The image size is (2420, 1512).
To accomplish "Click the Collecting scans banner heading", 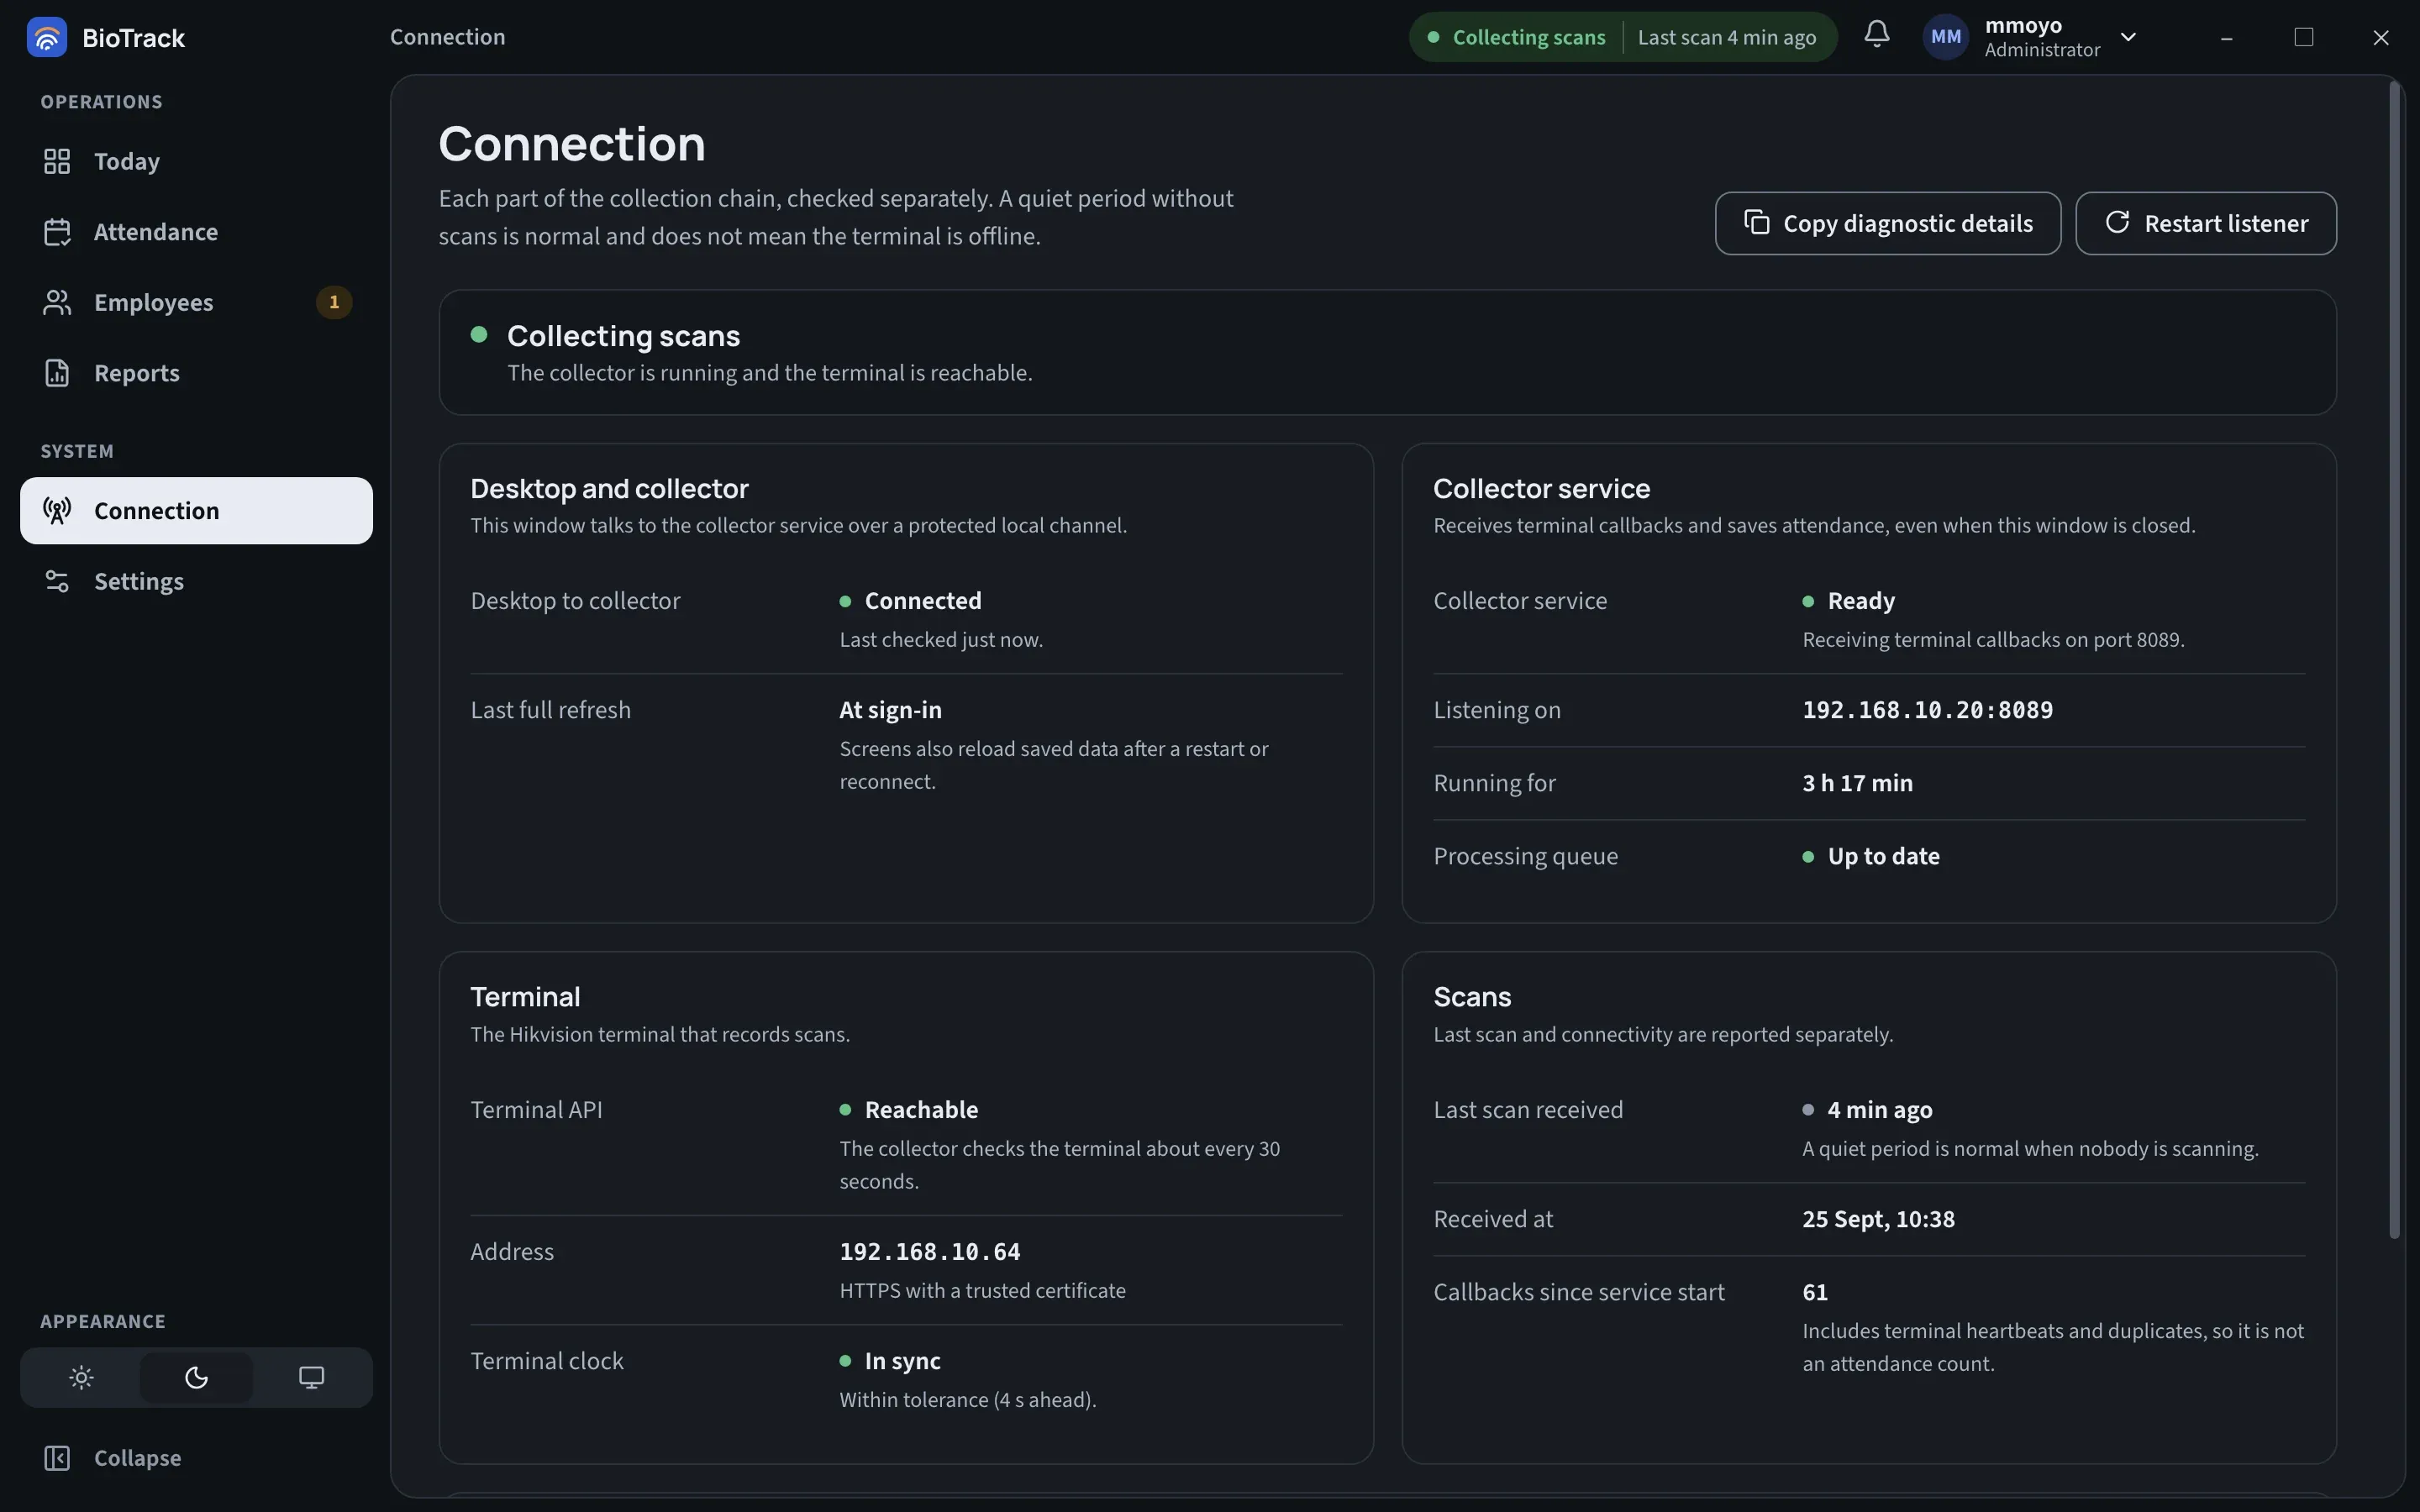I will pyautogui.click(x=623, y=336).
